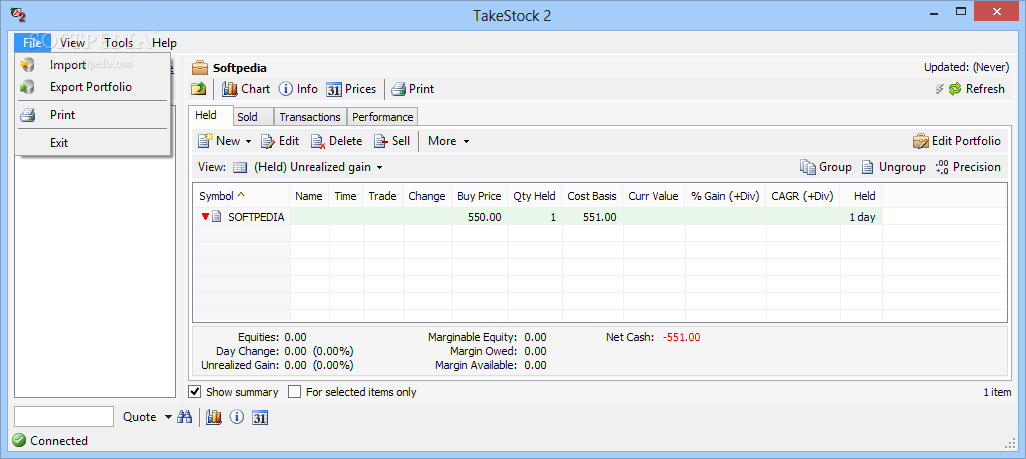
Task: Open the (Held) Unrealized gain view dropdown
Action: click(x=318, y=167)
